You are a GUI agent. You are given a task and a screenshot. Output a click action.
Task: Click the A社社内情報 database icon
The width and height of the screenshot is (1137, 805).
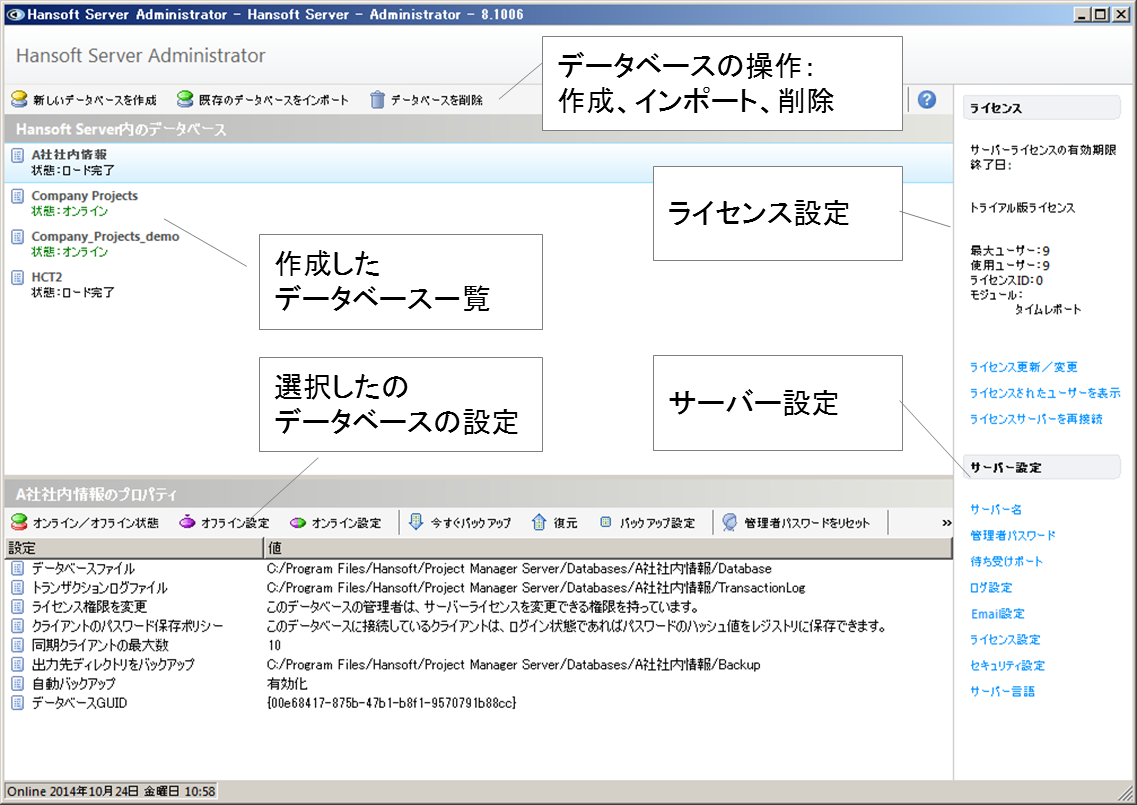pos(18,154)
